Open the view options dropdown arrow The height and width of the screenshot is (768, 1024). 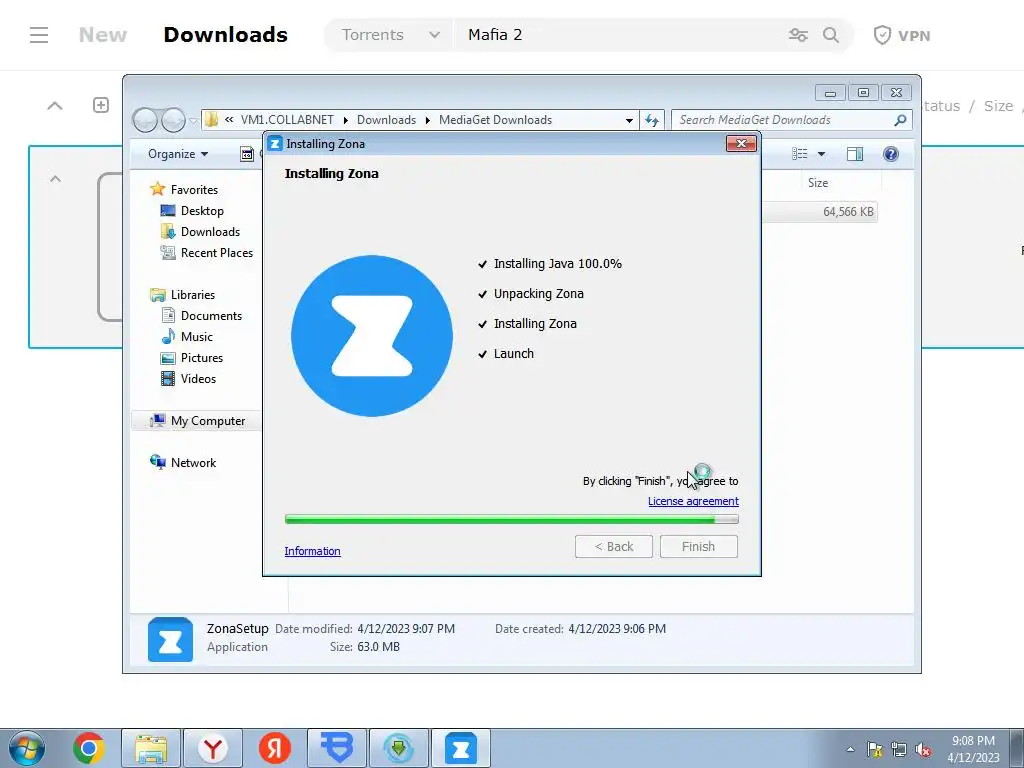pyautogui.click(x=822, y=154)
